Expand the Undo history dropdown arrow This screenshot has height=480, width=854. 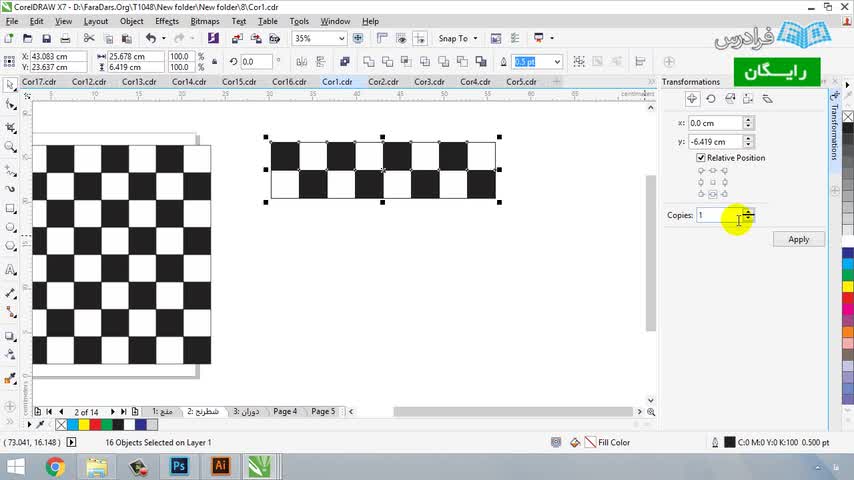coord(163,38)
